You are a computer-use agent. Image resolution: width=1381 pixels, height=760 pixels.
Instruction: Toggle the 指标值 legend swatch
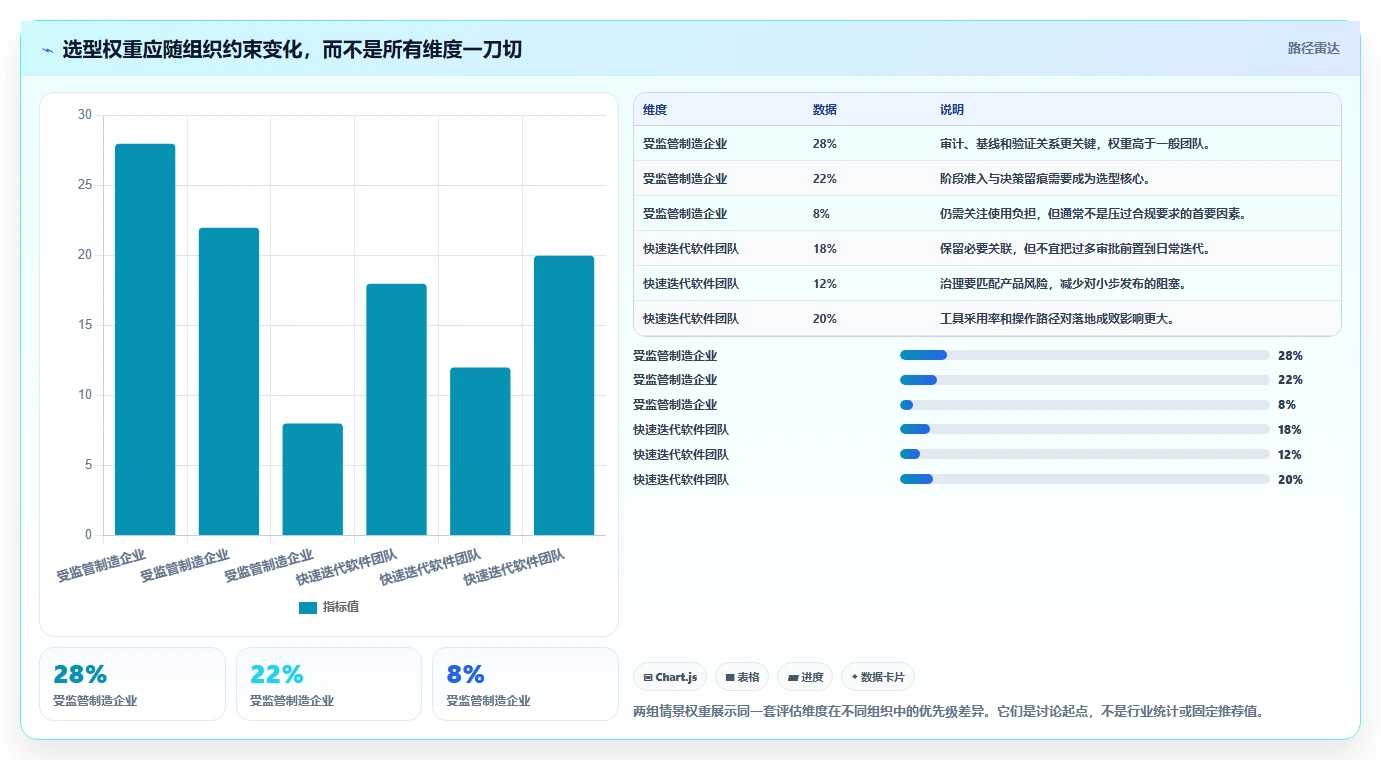pos(308,607)
